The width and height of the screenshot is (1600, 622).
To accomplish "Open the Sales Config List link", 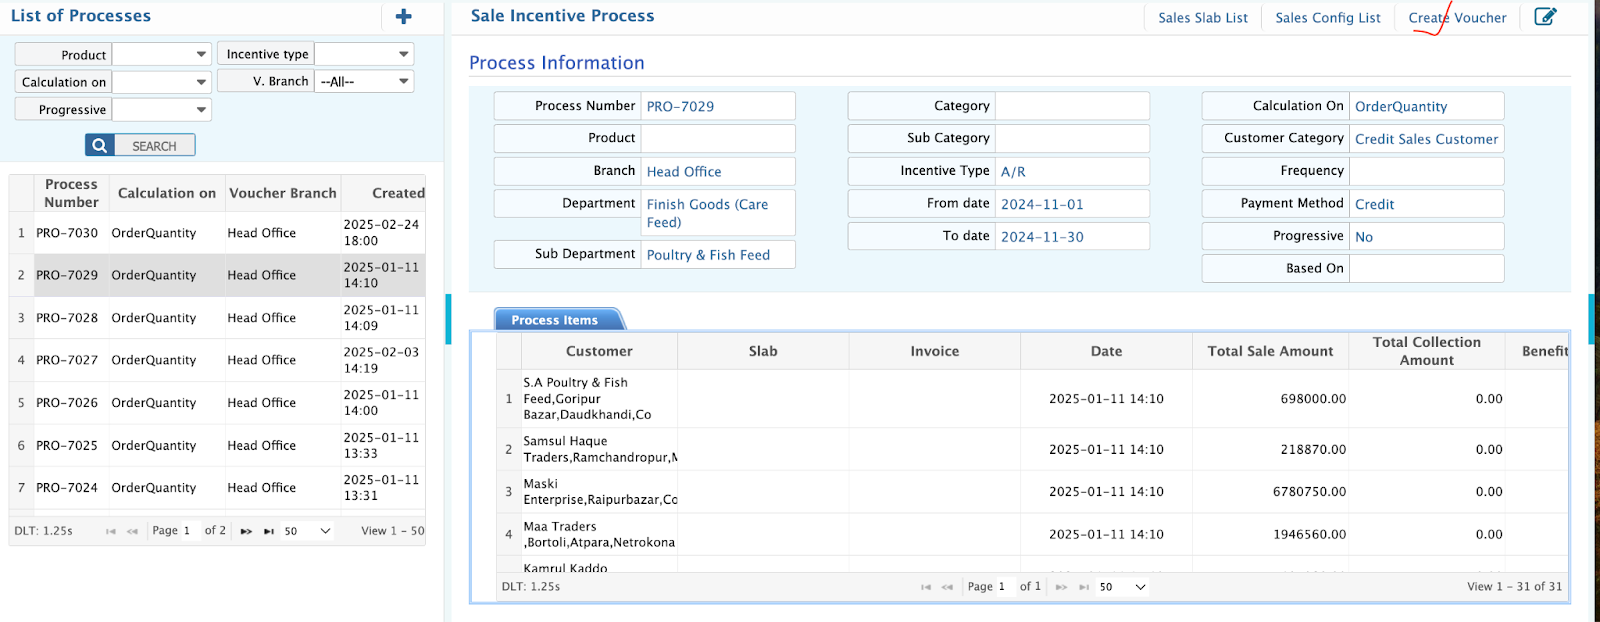I will 1328,18.
